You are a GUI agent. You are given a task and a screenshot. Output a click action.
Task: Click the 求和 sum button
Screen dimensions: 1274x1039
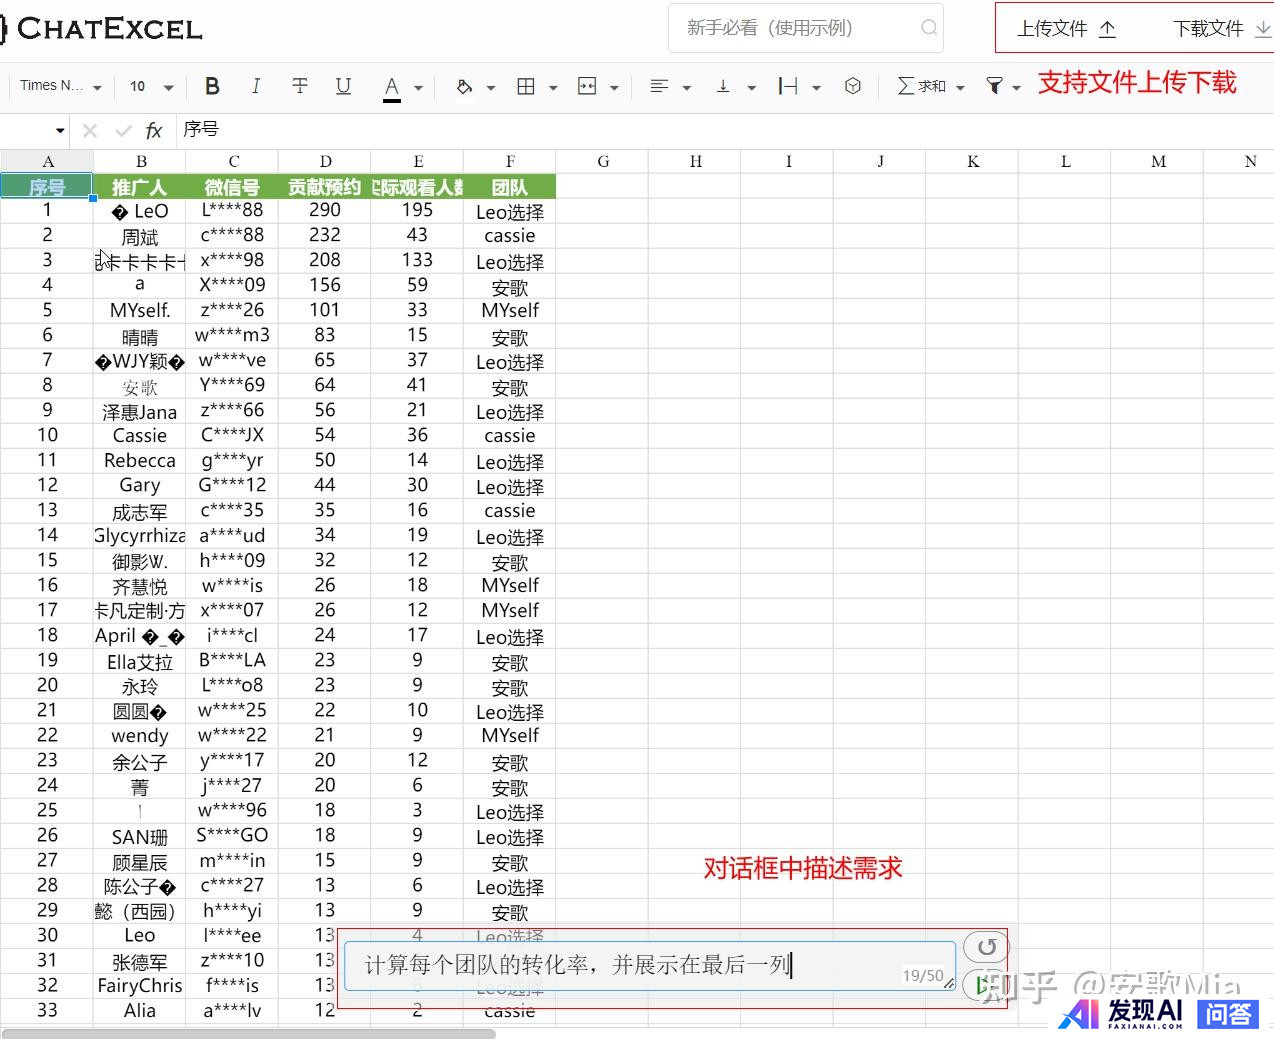click(922, 87)
